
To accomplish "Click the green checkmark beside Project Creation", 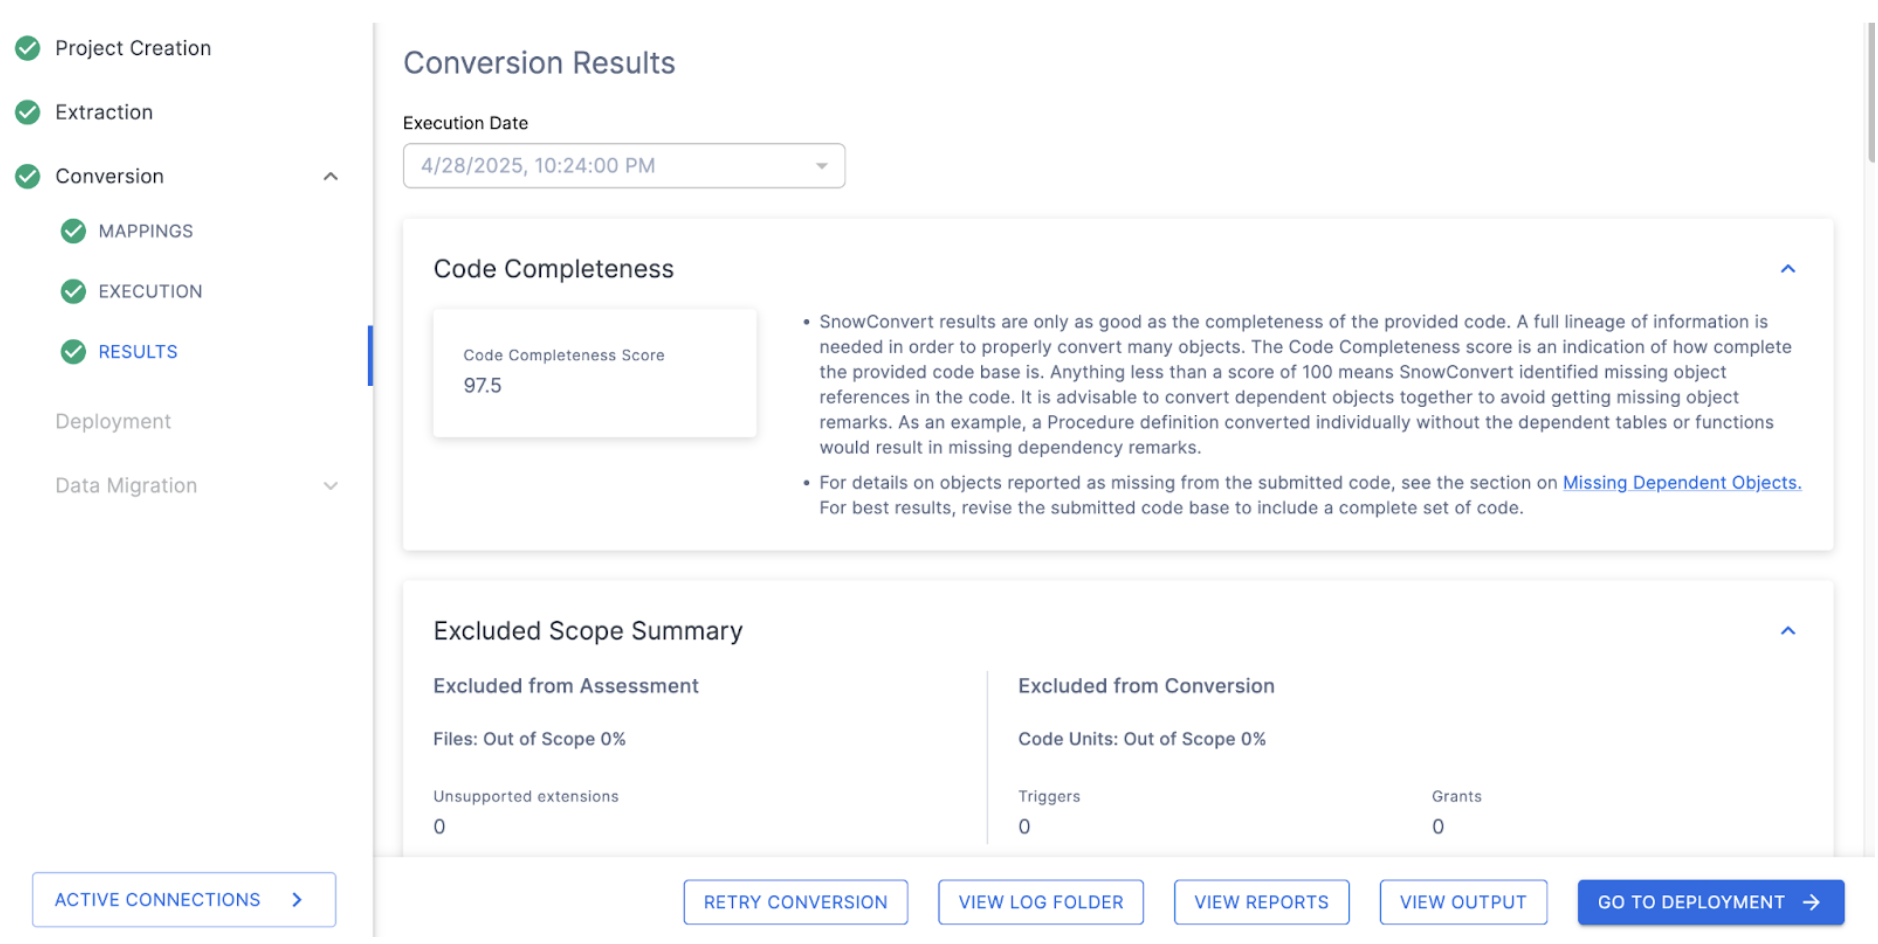I will 27,47.
